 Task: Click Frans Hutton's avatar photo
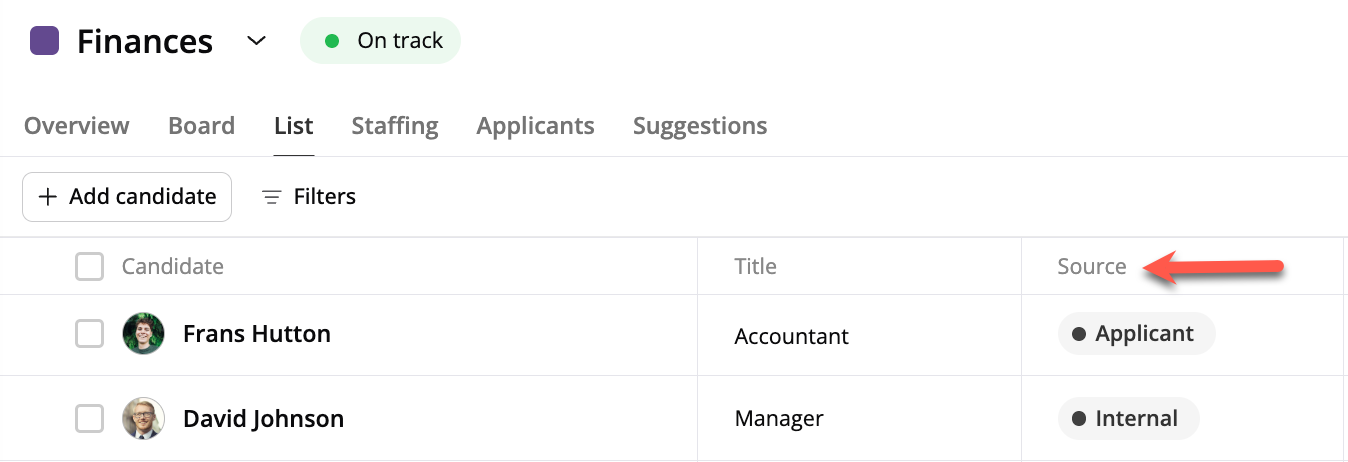click(x=143, y=334)
